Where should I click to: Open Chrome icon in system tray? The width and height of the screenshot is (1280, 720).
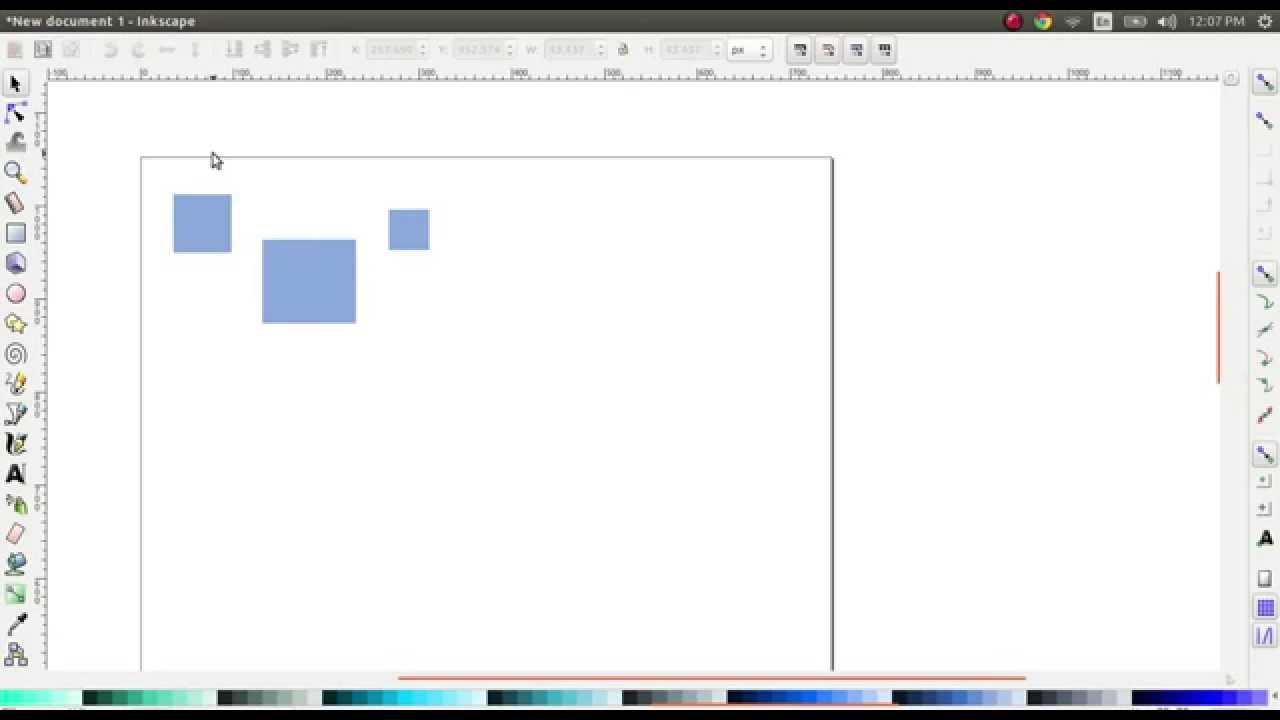[x=1042, y=21]
